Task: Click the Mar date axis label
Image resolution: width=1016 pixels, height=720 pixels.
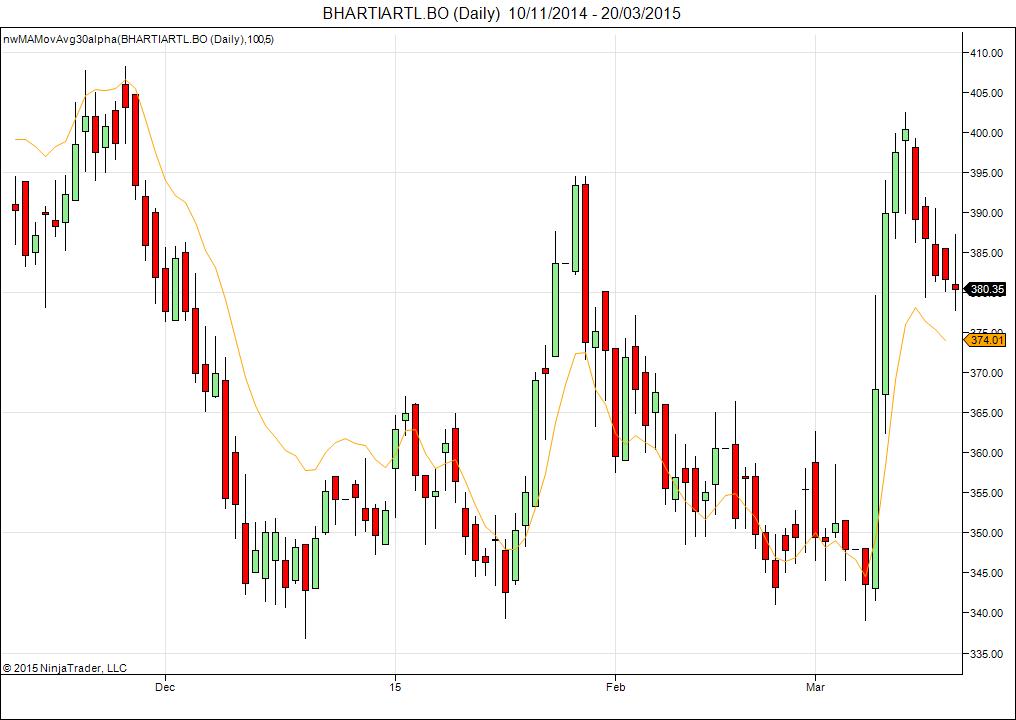Action: [815, 687]
